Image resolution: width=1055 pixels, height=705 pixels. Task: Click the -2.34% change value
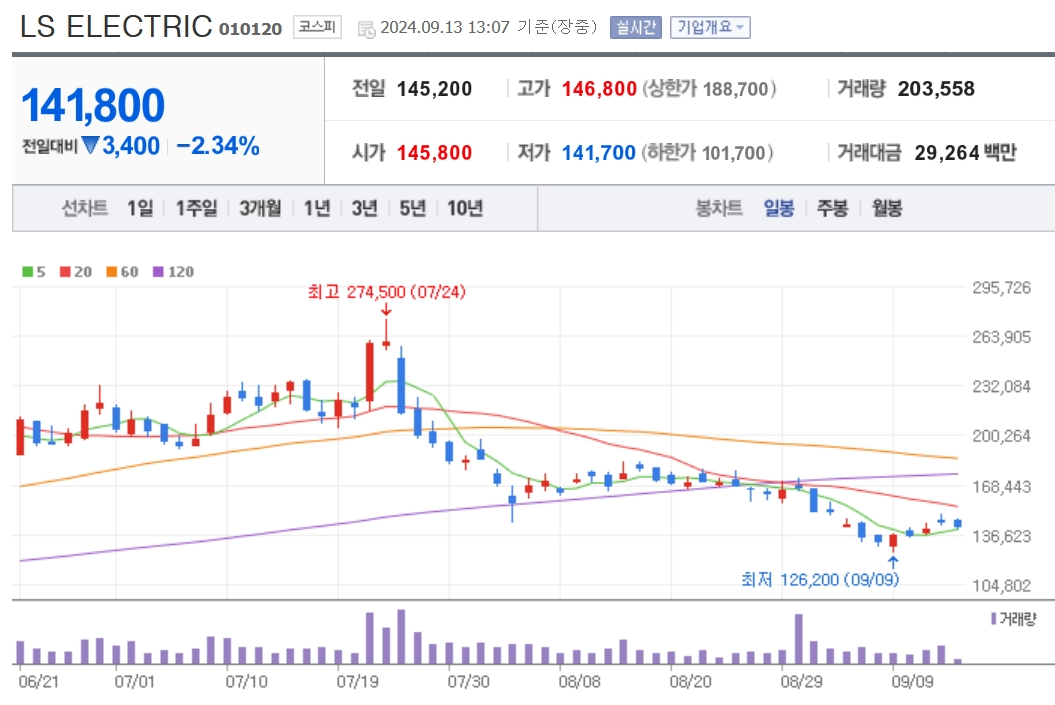[x=217, y=145]
